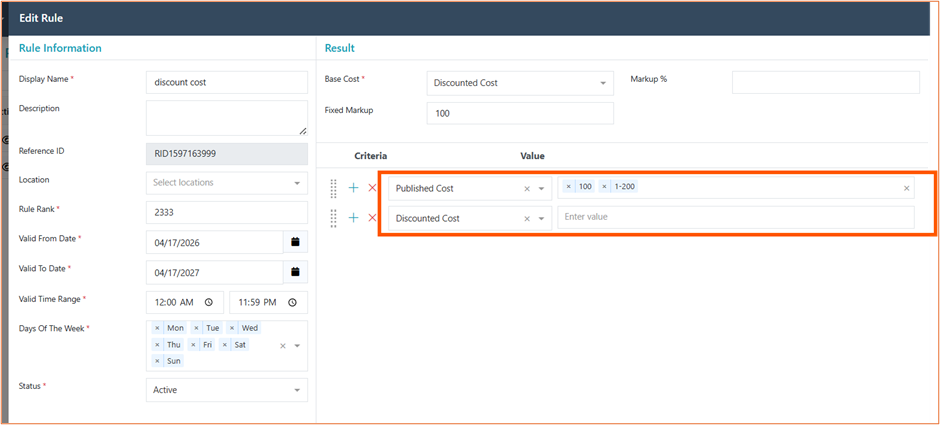
Task: Clear all Published Cost values
Action: point(906,189)
